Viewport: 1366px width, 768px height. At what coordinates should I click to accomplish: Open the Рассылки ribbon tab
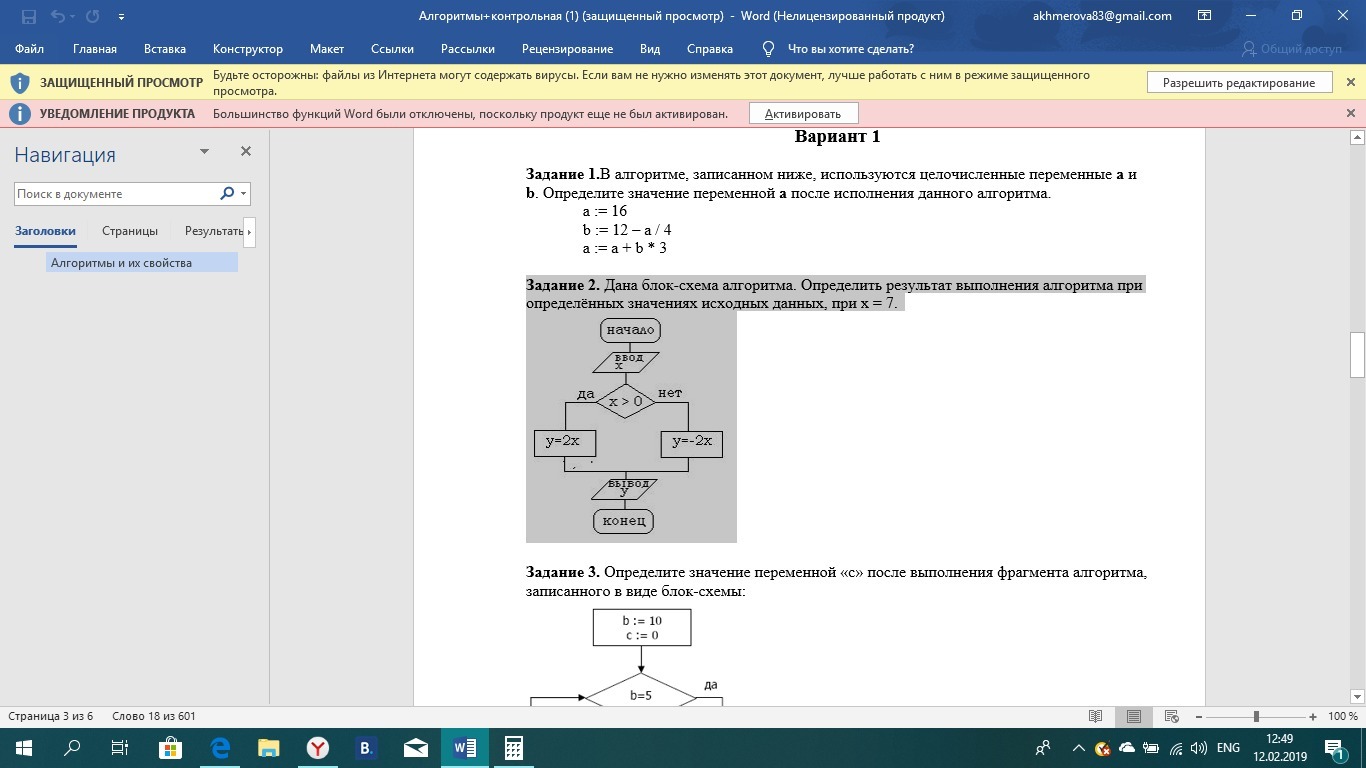click(468, 49)
